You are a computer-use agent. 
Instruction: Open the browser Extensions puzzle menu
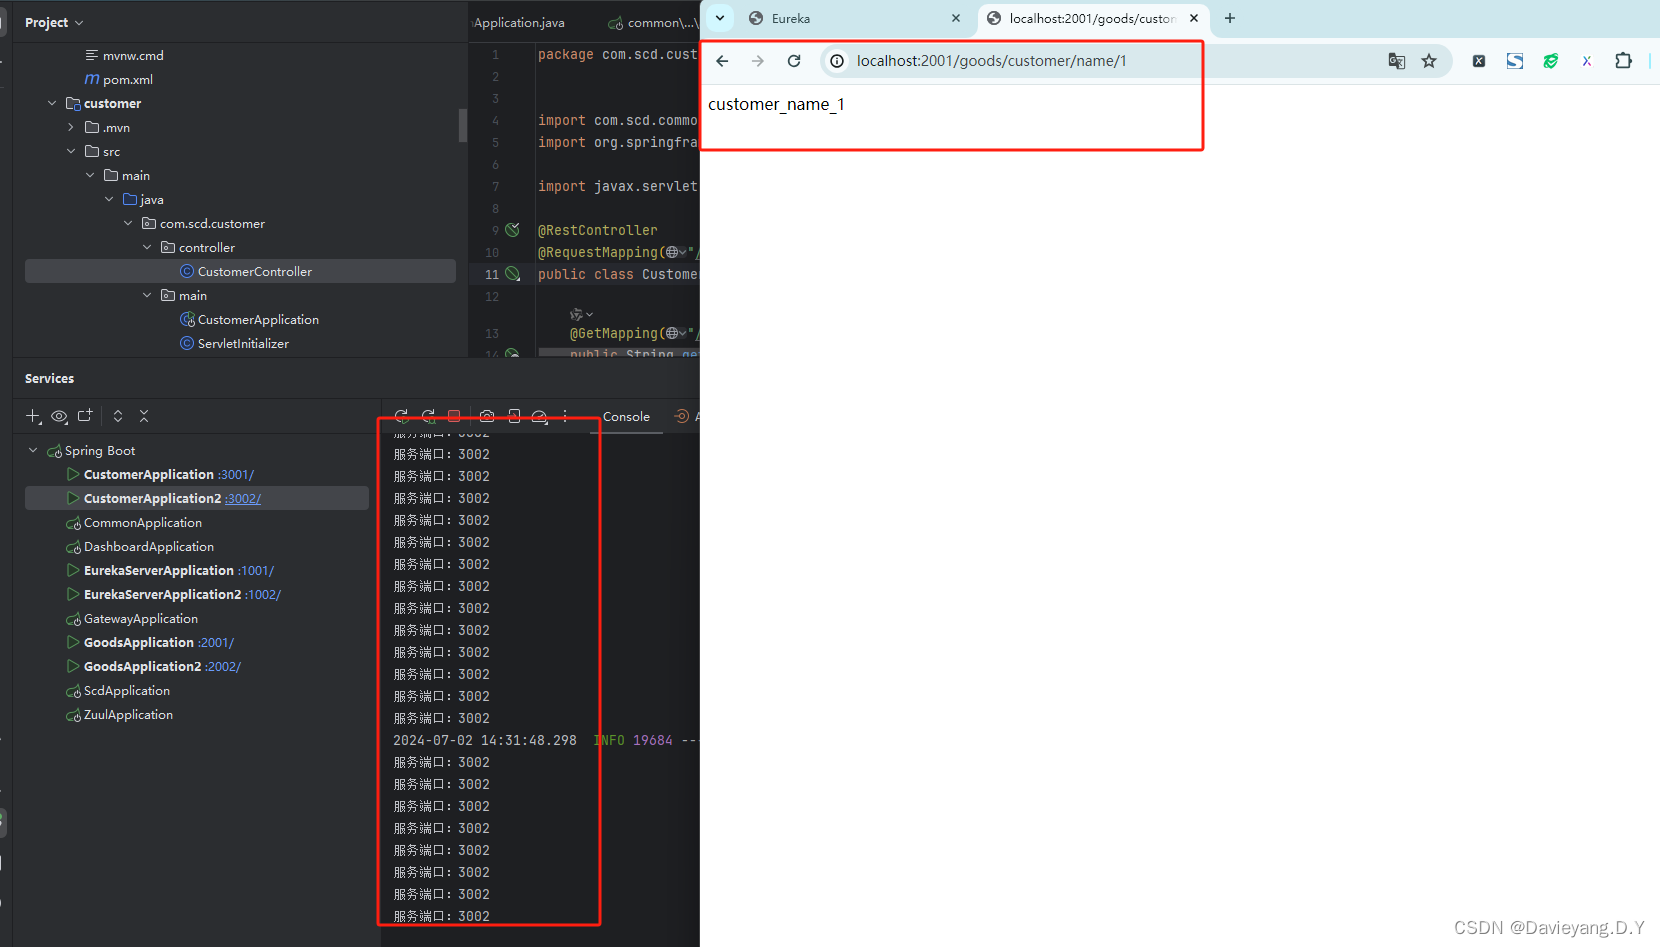(1623, 61)
